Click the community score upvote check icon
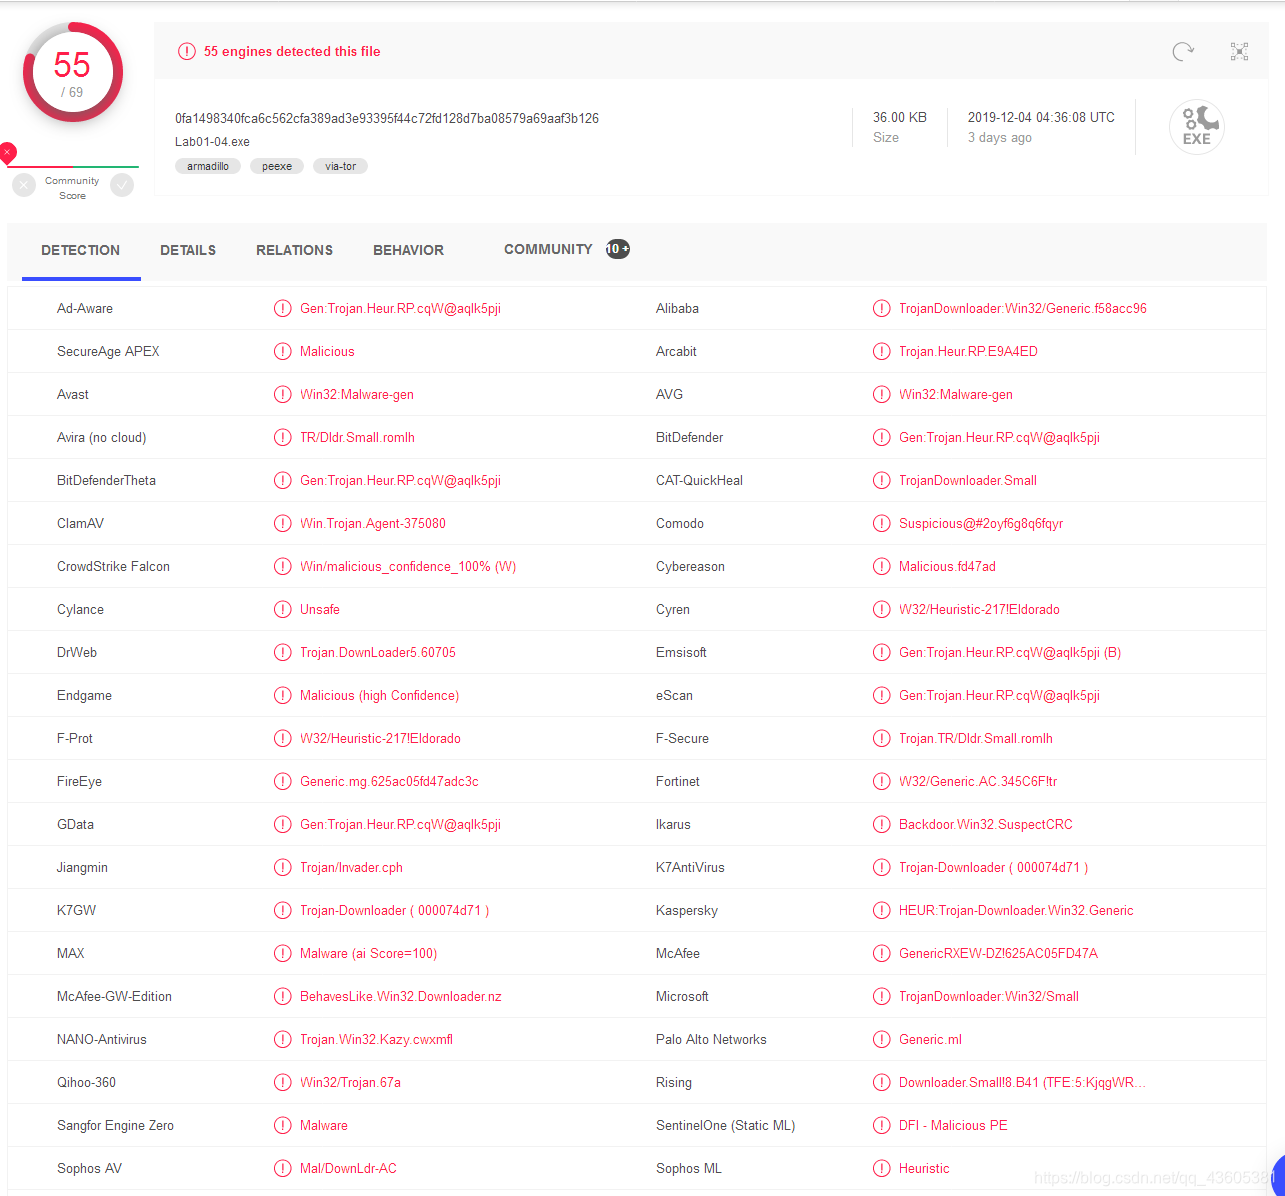Viewport: 1285px width, 1196px height. coord(122,185)
